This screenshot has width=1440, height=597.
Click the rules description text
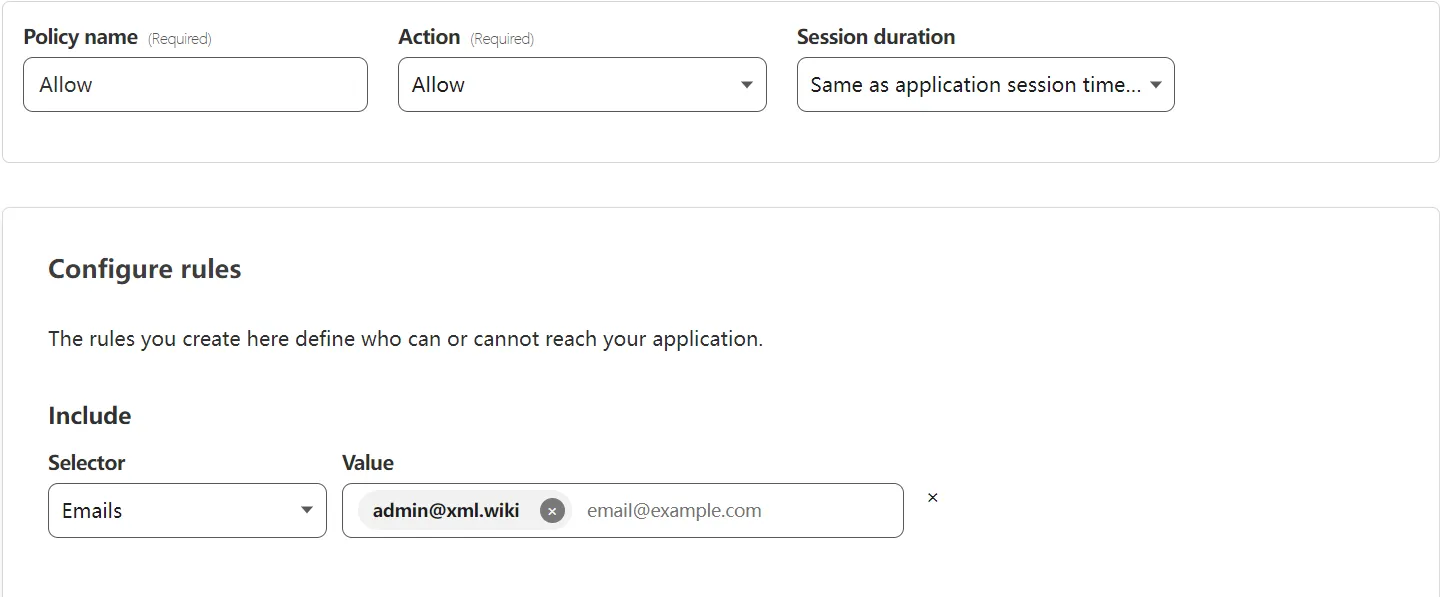point(405,339)
